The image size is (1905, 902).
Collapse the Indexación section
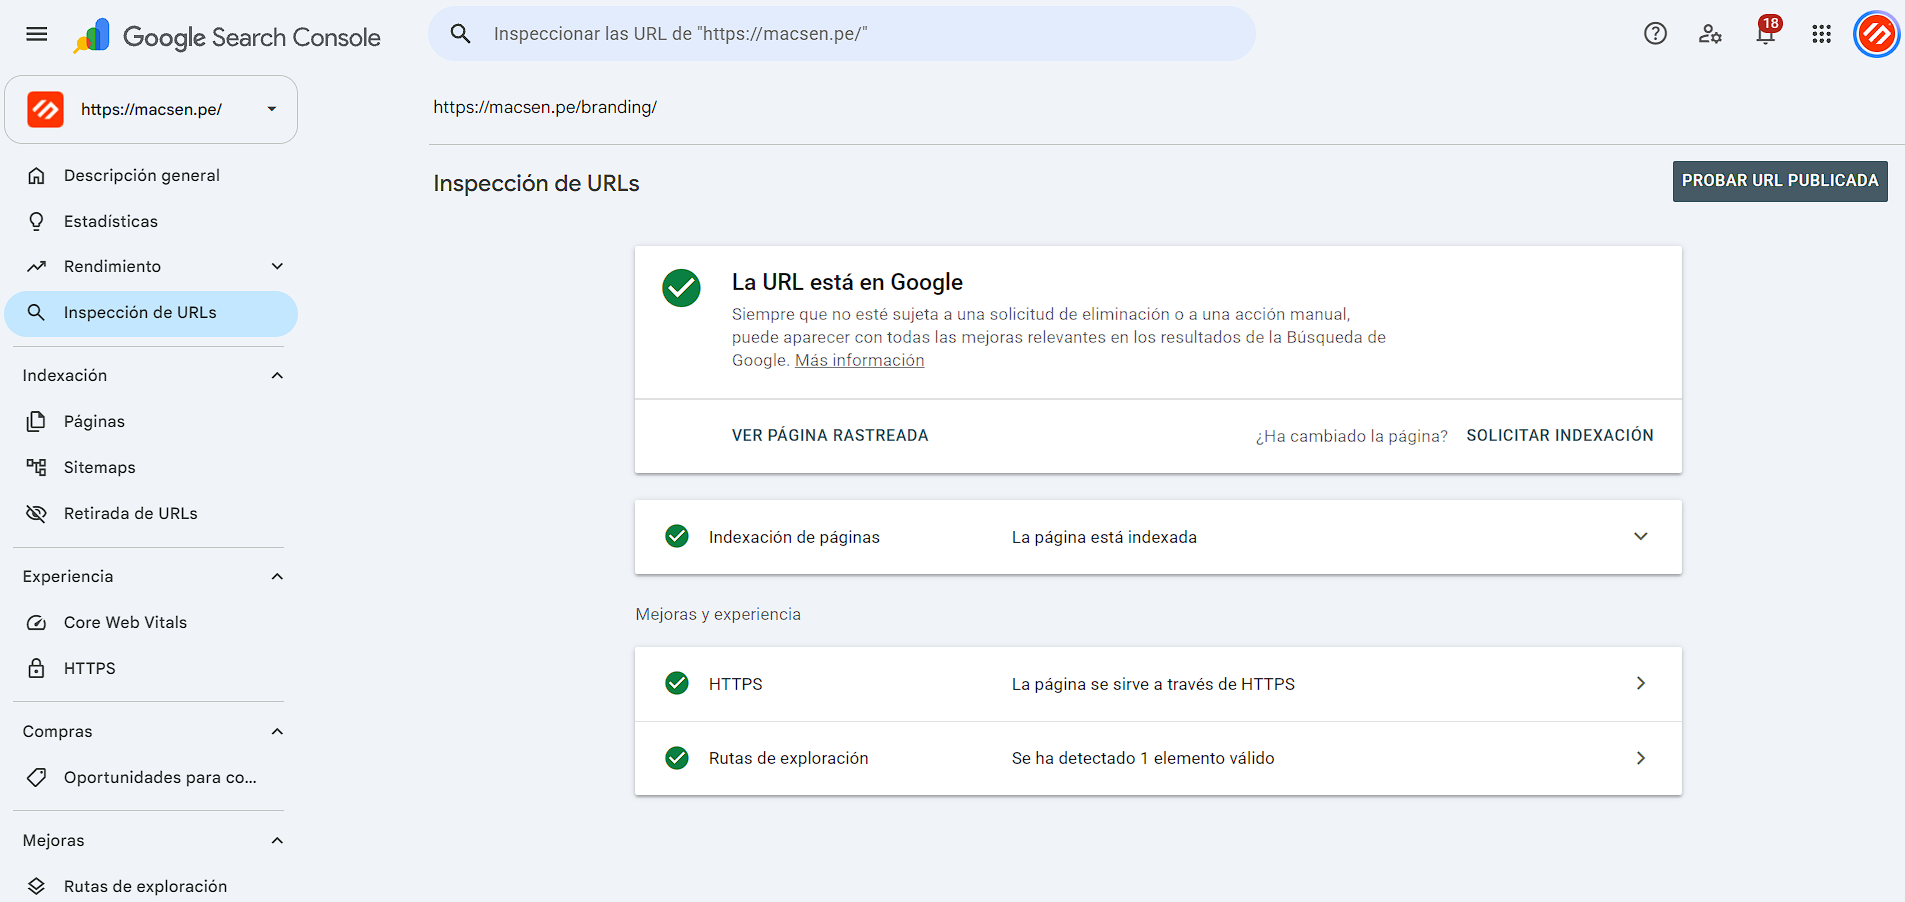(277, 375)
